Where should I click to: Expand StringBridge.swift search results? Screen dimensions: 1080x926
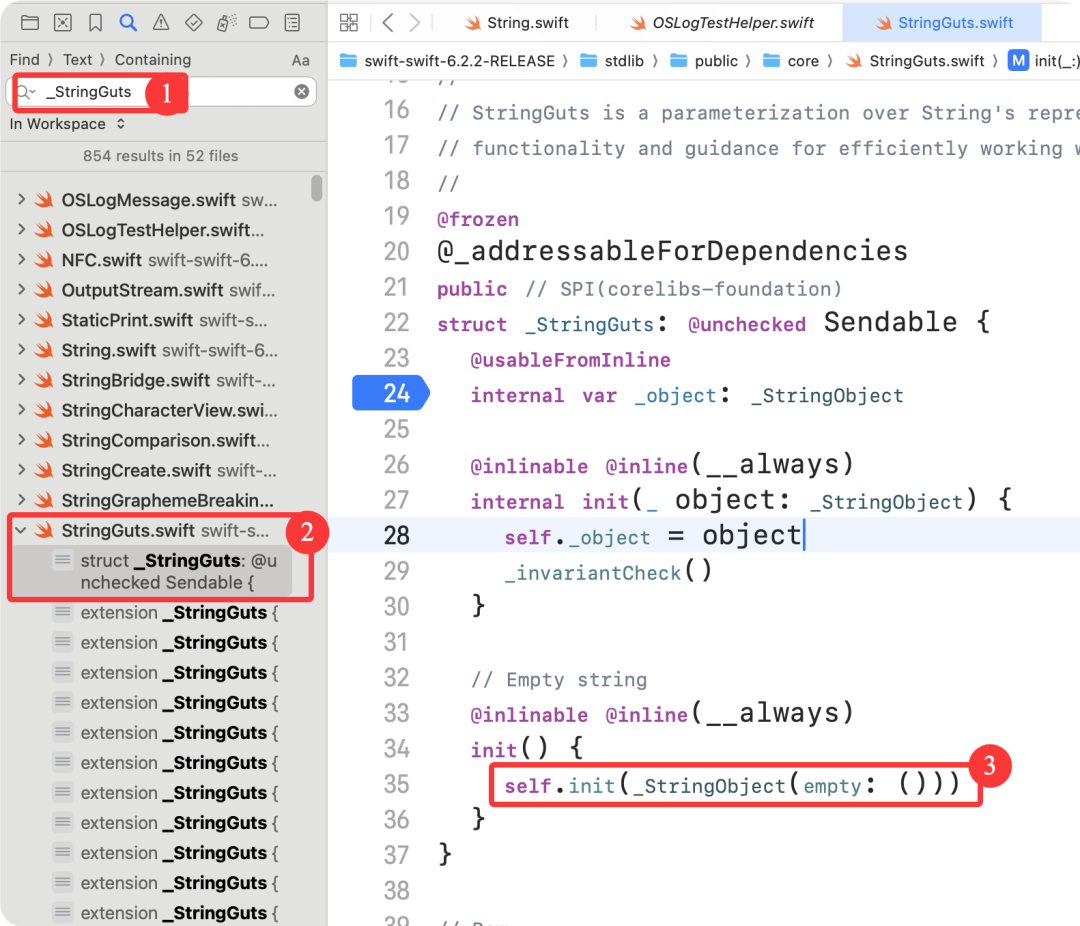pyautogui.click(x=21, y=380)
